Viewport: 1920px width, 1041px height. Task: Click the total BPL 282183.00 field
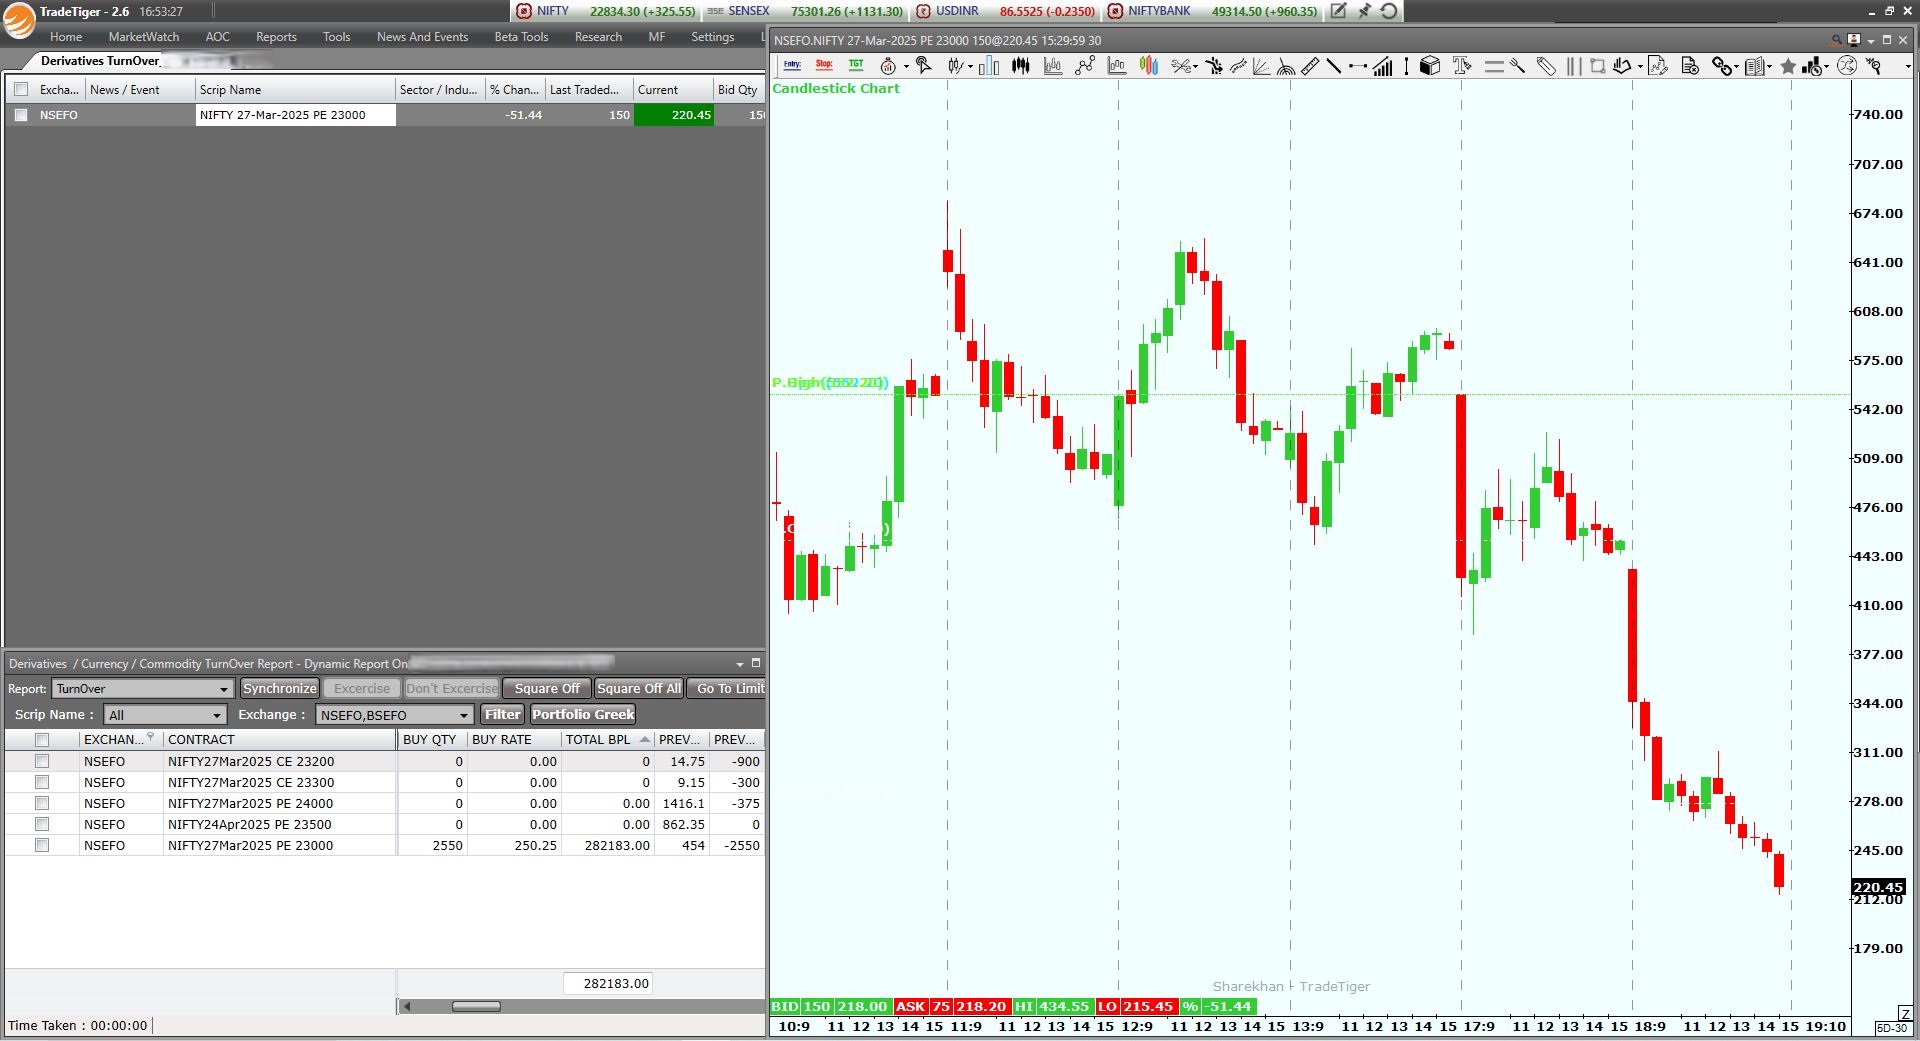point(608,984)
